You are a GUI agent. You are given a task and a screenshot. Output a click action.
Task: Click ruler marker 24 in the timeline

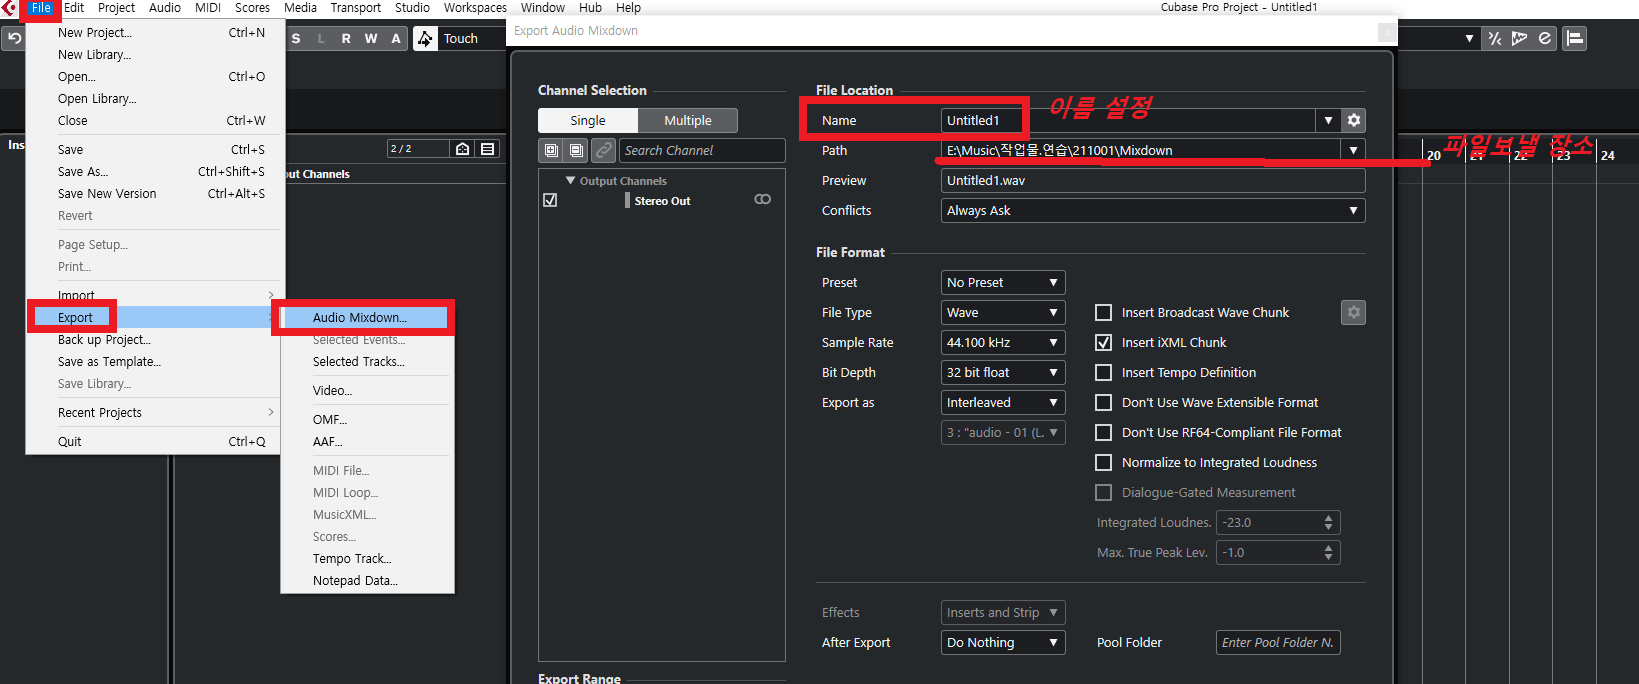(1607, 155)
